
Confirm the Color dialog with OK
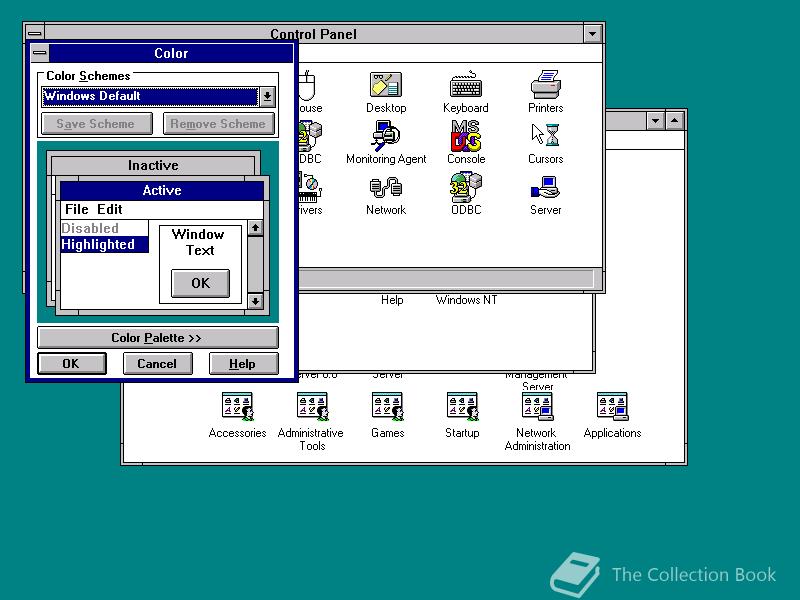(71, 363)
